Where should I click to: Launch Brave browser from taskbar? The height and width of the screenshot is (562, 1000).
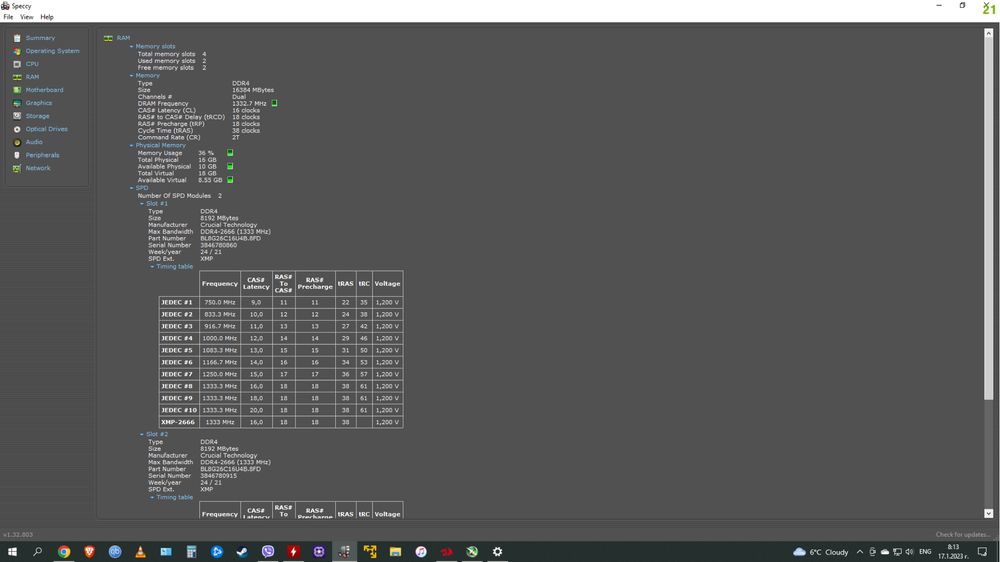[x=89, y=552]
